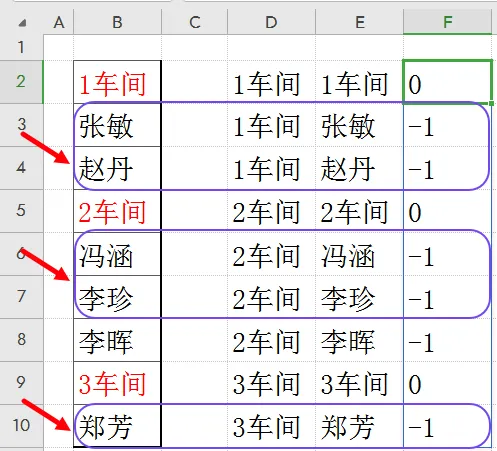Click empty cell C2
Viewport: 497px width, 451px height.
[195, 82]
